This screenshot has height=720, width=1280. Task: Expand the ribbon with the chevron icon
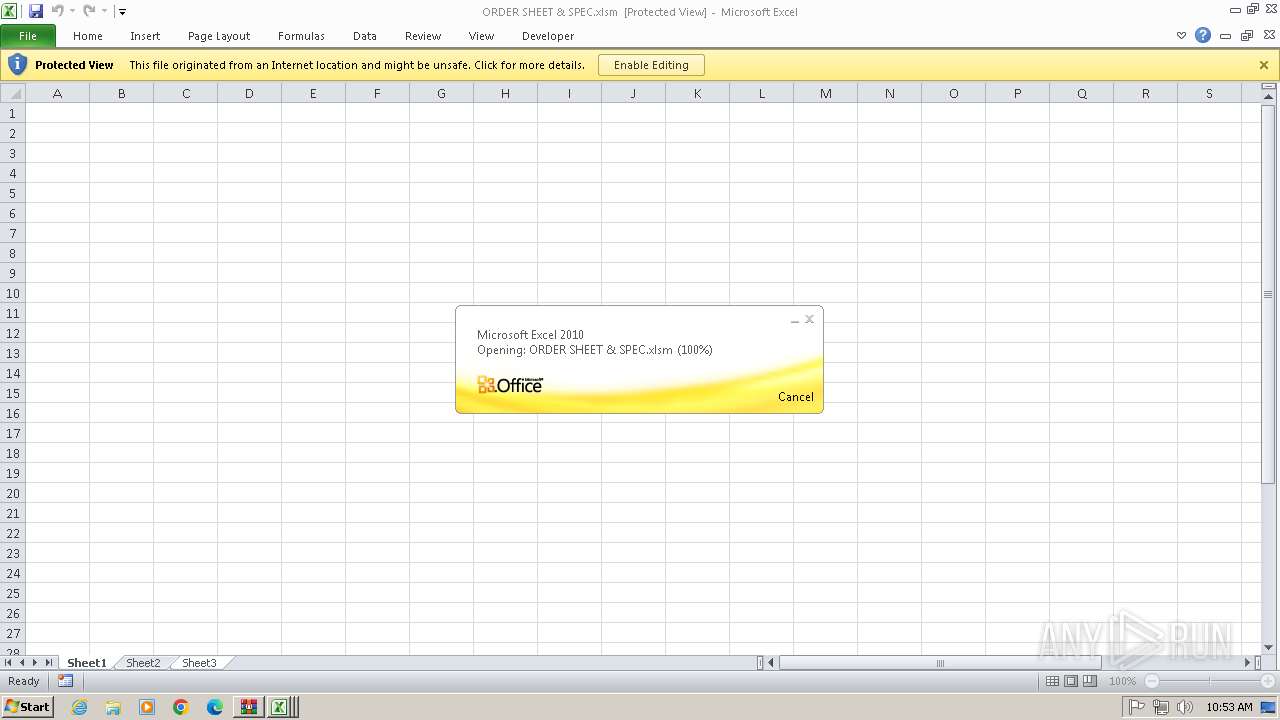point(1181,35)
